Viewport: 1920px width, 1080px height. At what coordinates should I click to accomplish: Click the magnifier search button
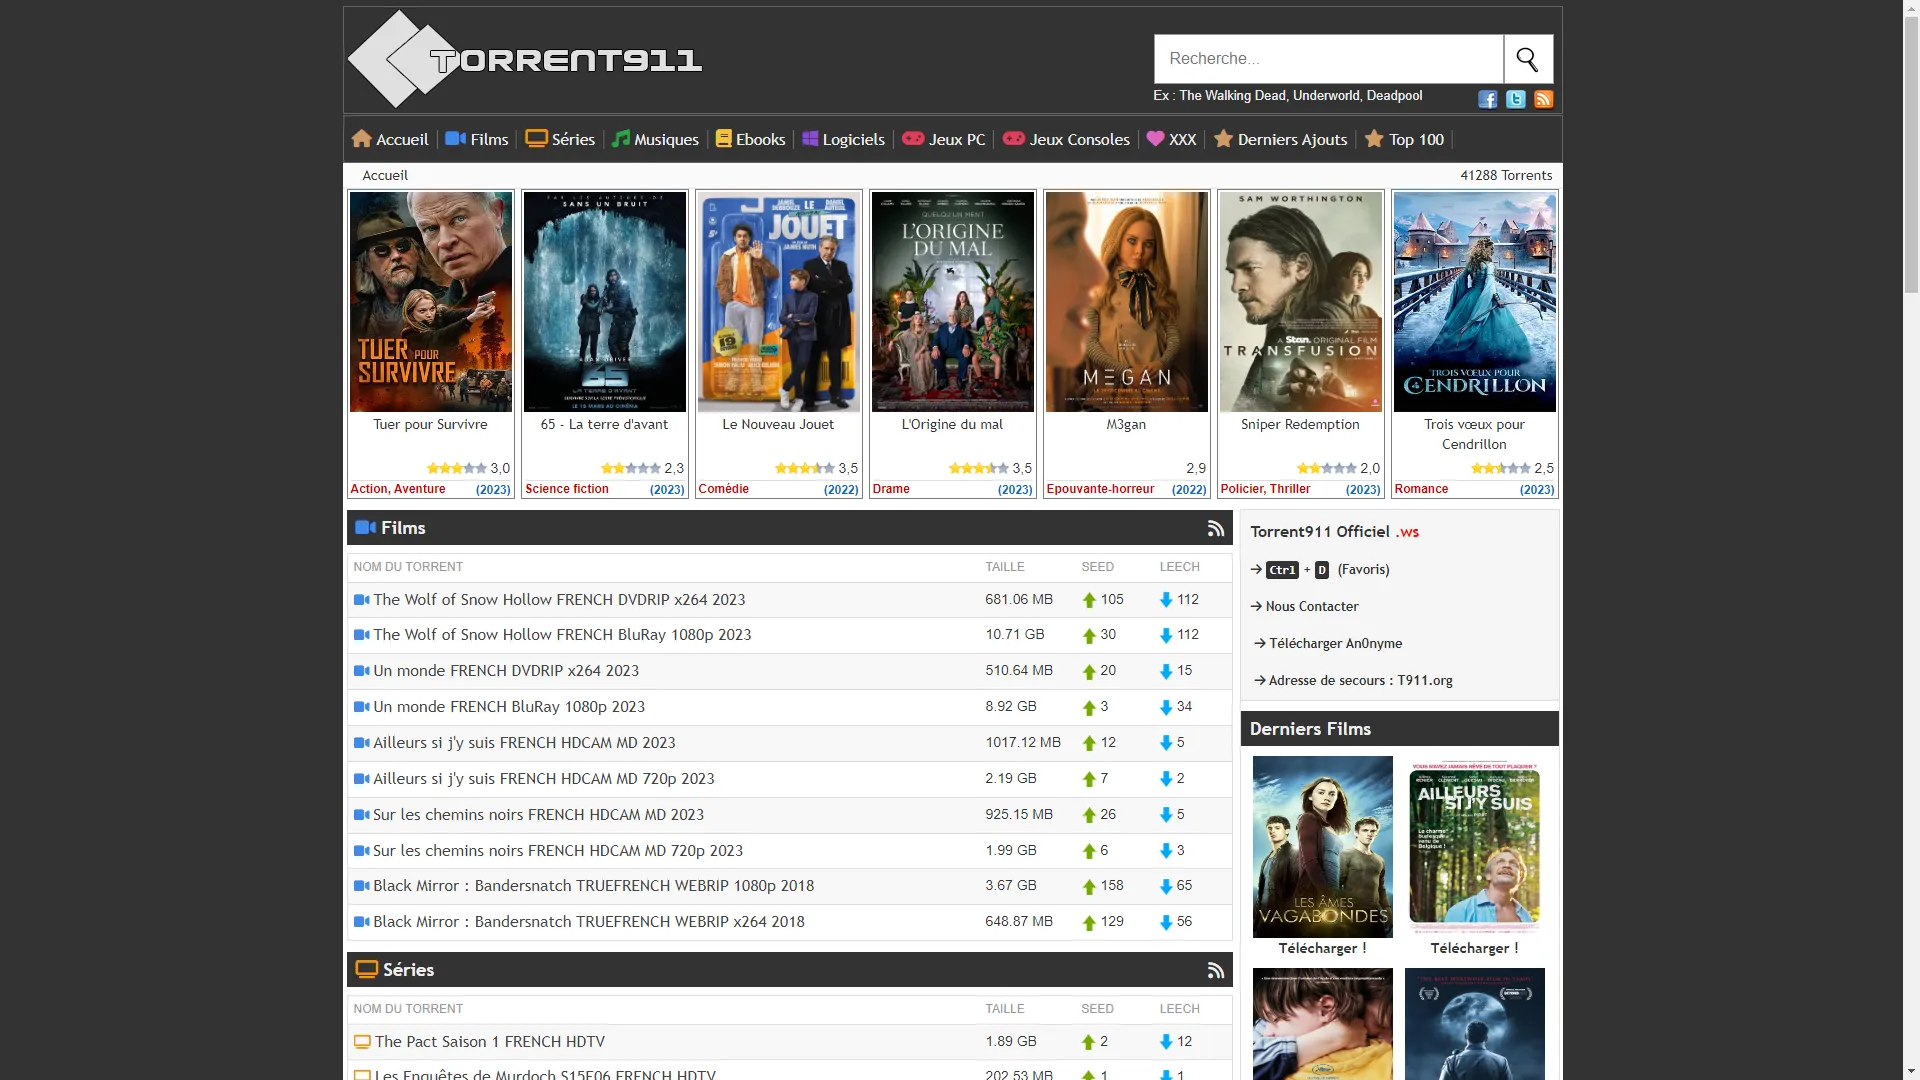pyautogui.click(x=1528, y=59)
